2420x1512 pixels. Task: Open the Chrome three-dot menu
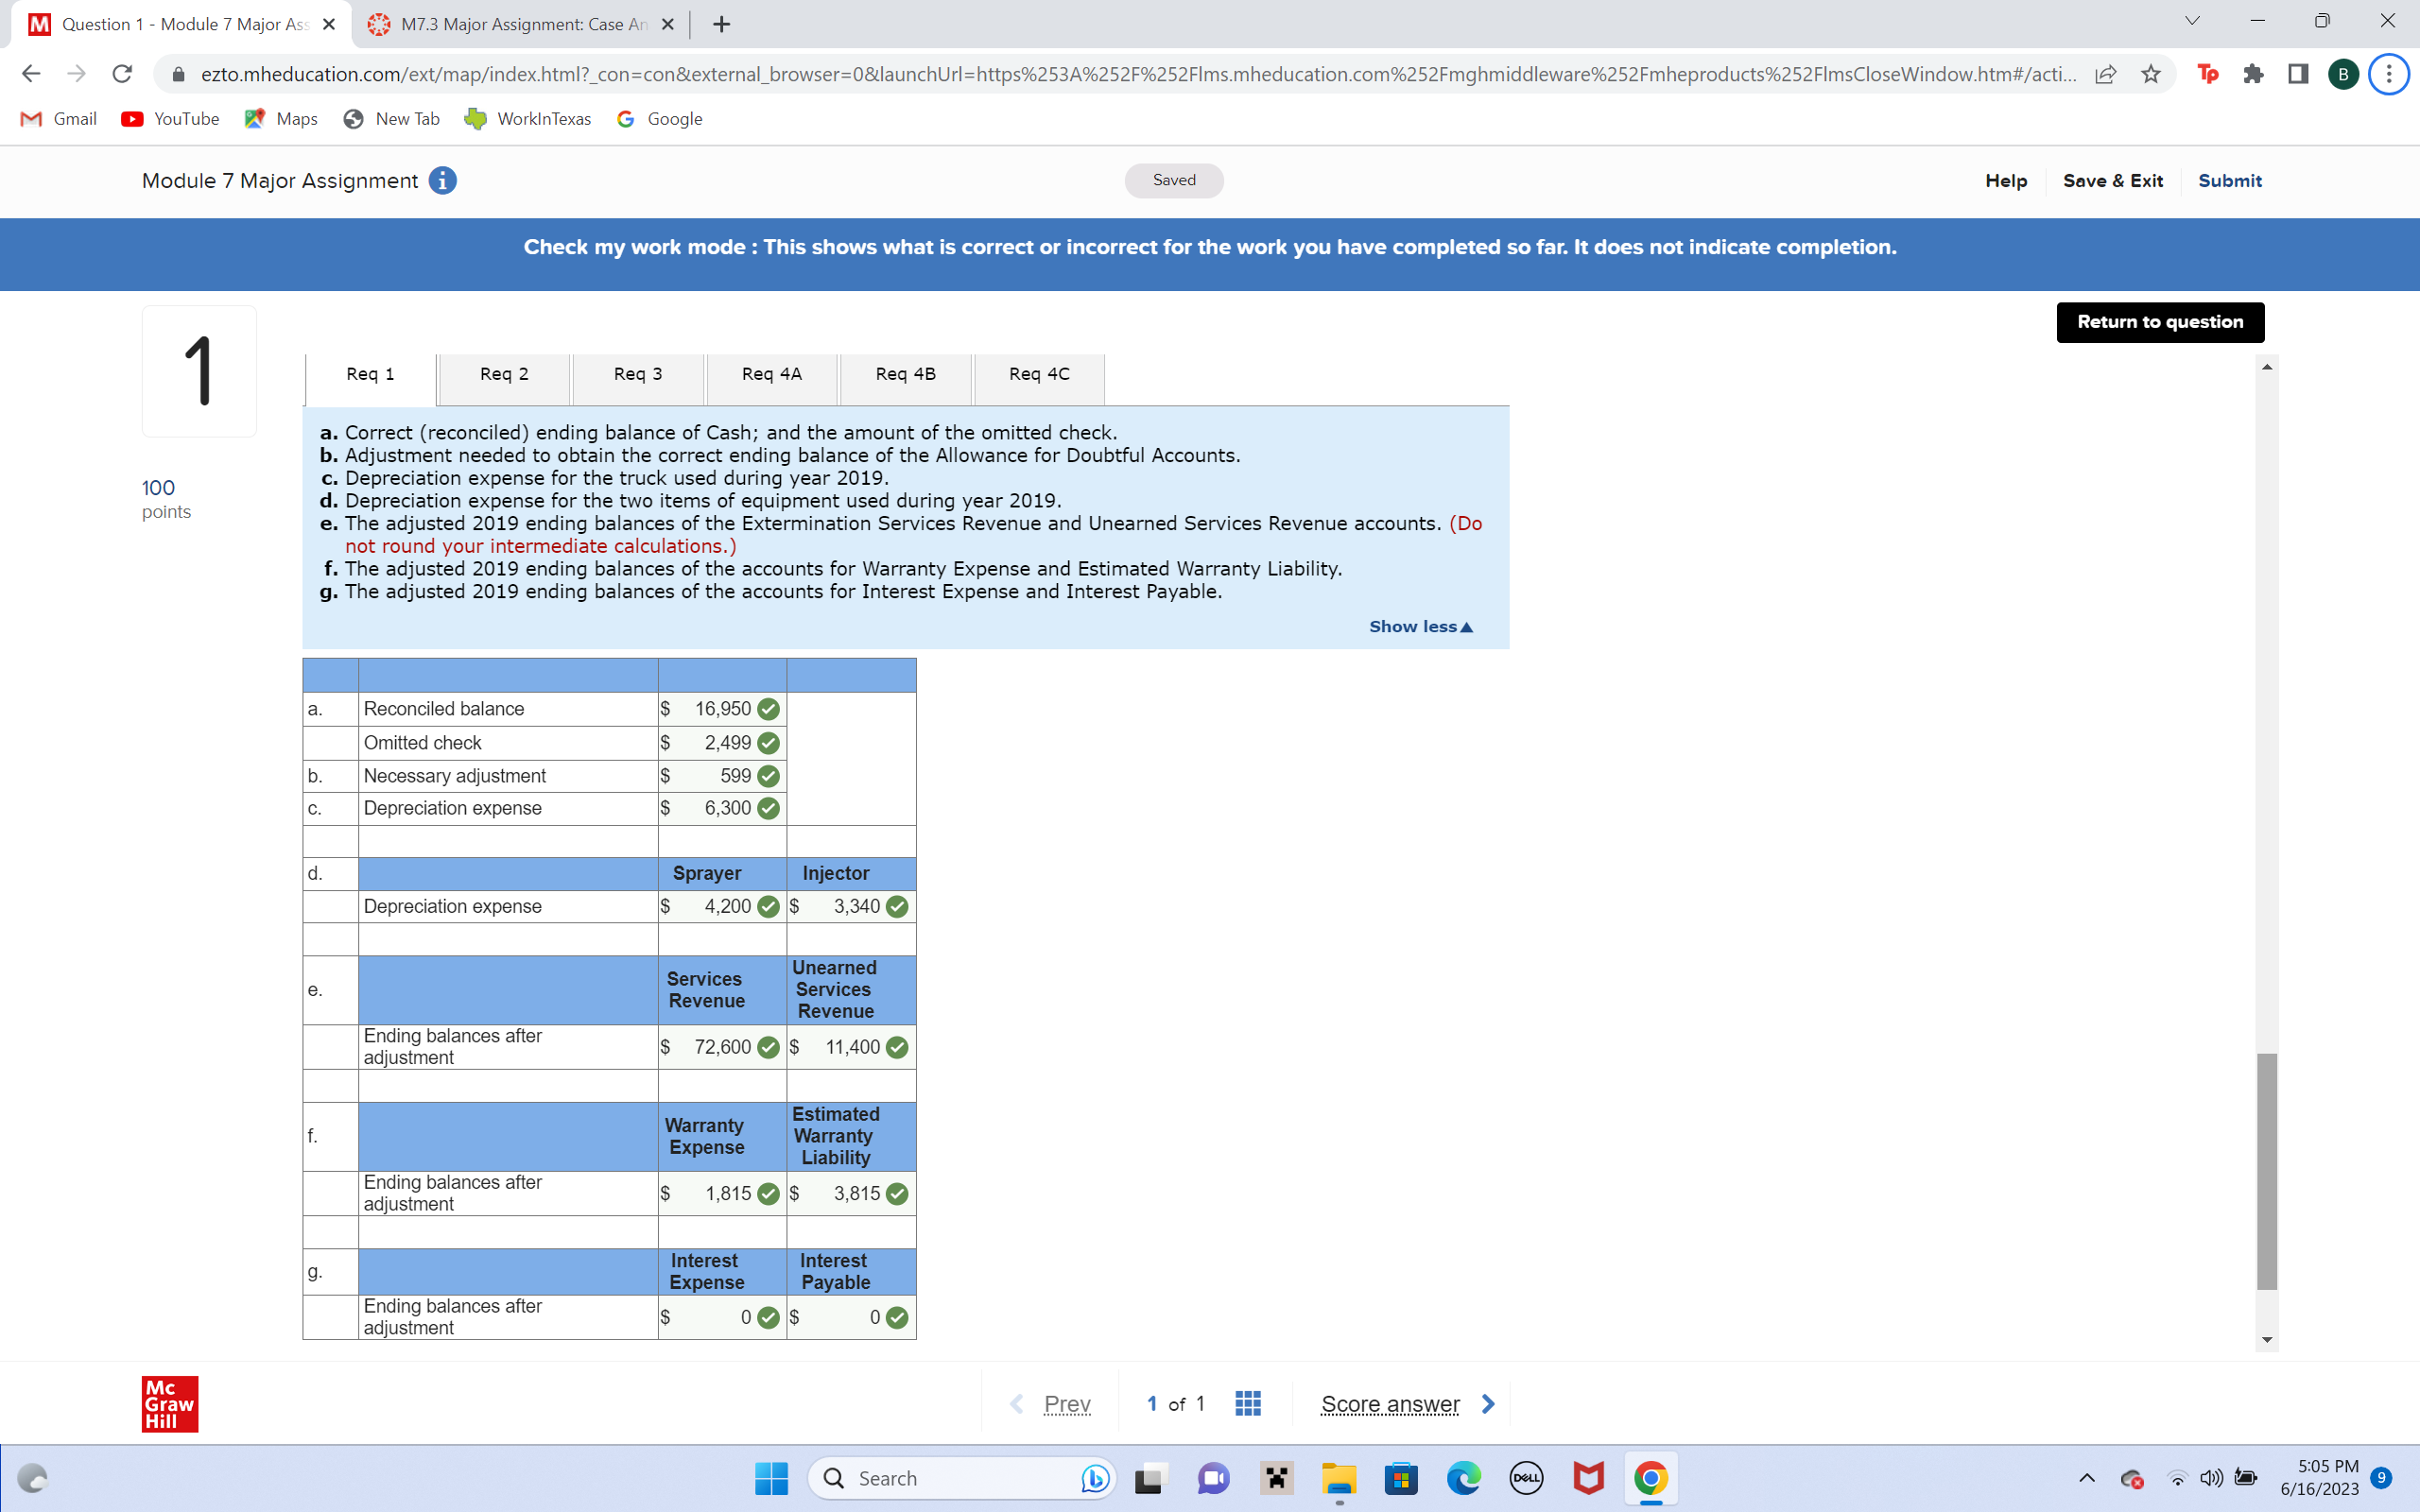pos(2389,74)
